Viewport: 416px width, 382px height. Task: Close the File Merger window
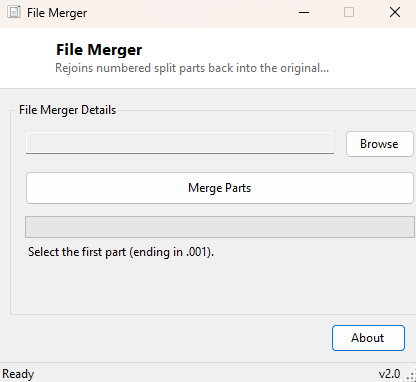395,13
